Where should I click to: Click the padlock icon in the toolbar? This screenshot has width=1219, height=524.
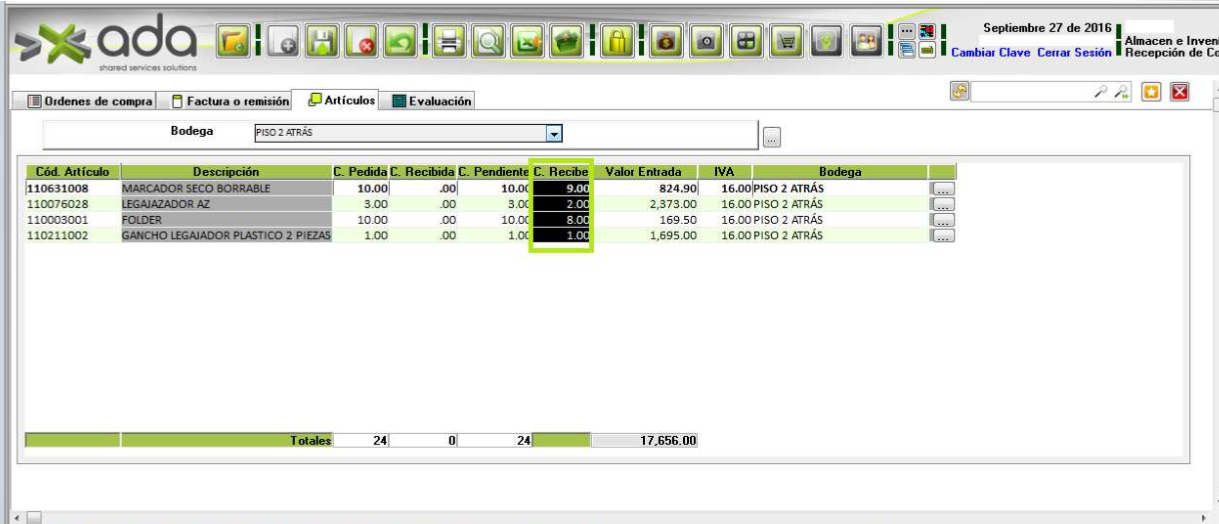click(616, 43)
